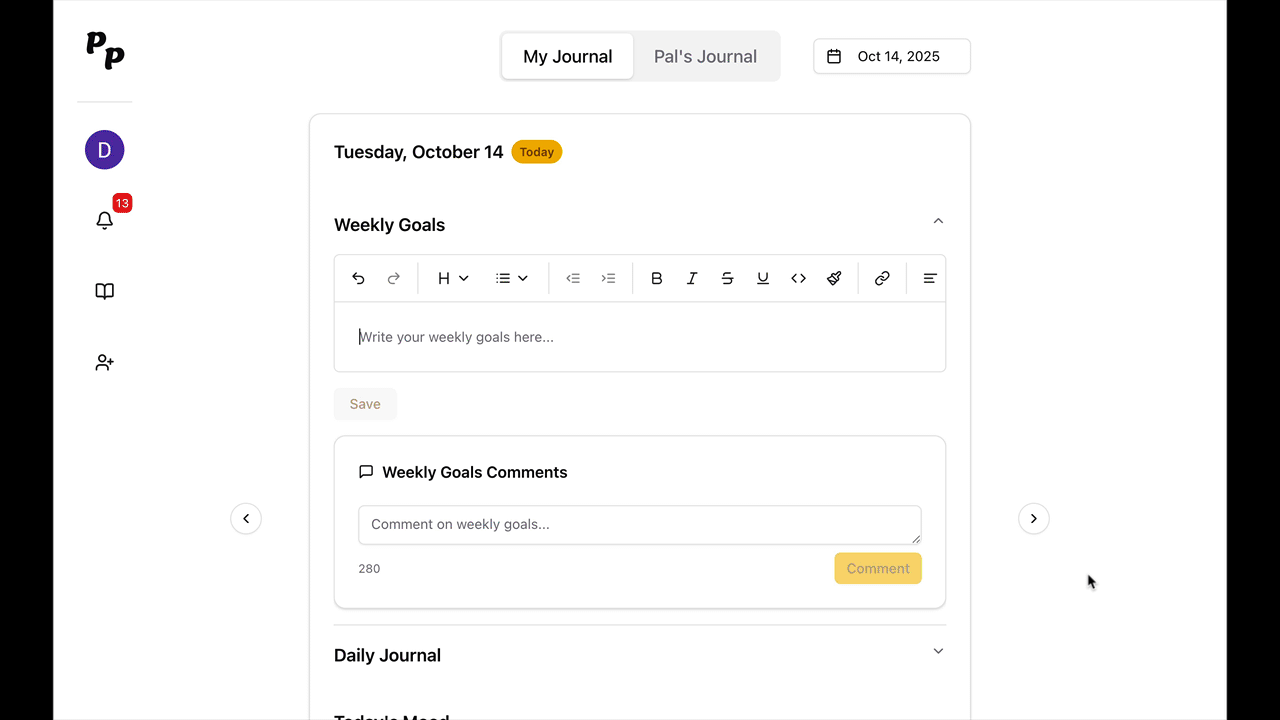The height and width of the screenshot is (720, 1280).
Task: Open the list style dropdown
Action: (x=512, y=279)
